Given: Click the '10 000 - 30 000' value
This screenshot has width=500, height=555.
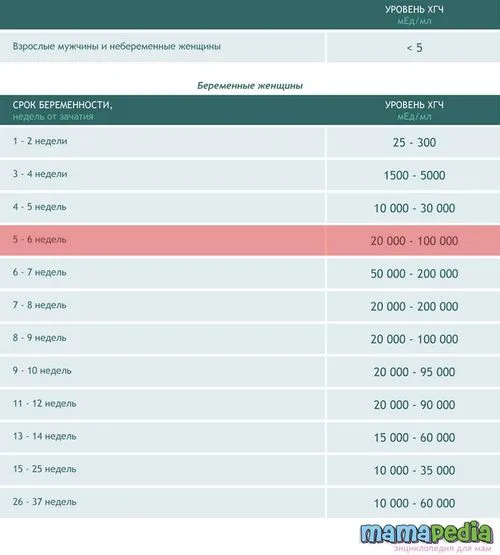Looking at the screenshot, I should (x=414, y=208).
